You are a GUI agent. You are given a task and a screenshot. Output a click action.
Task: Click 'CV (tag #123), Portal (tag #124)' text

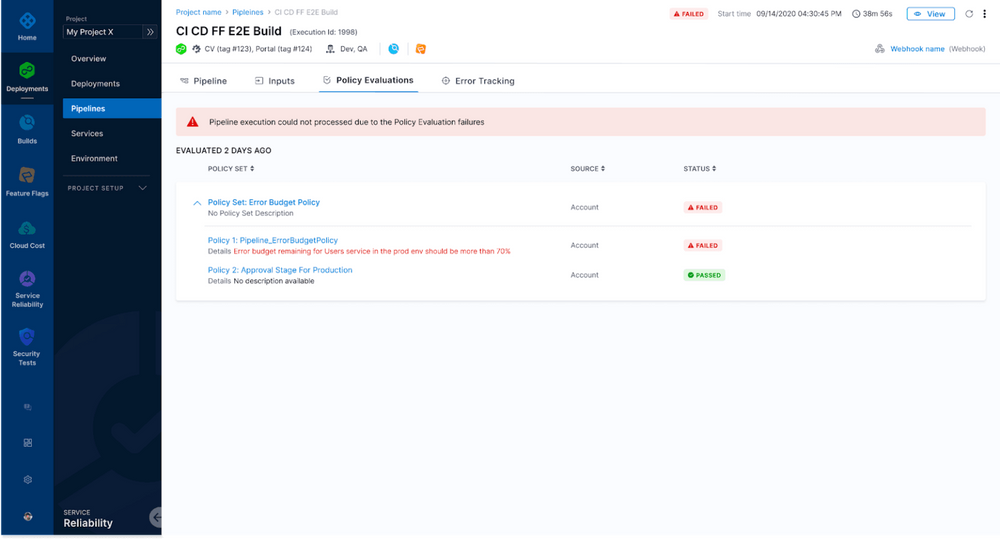tap(258, 49)
